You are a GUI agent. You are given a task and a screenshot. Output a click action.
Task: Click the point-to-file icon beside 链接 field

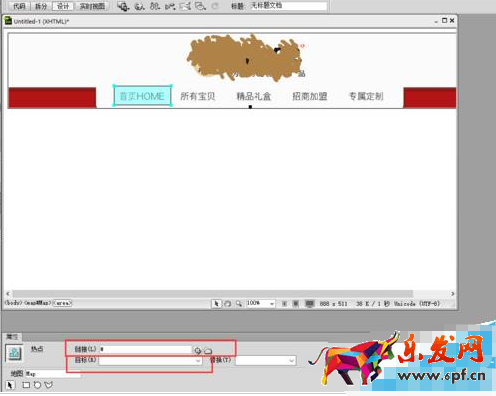tap(198, 350)
